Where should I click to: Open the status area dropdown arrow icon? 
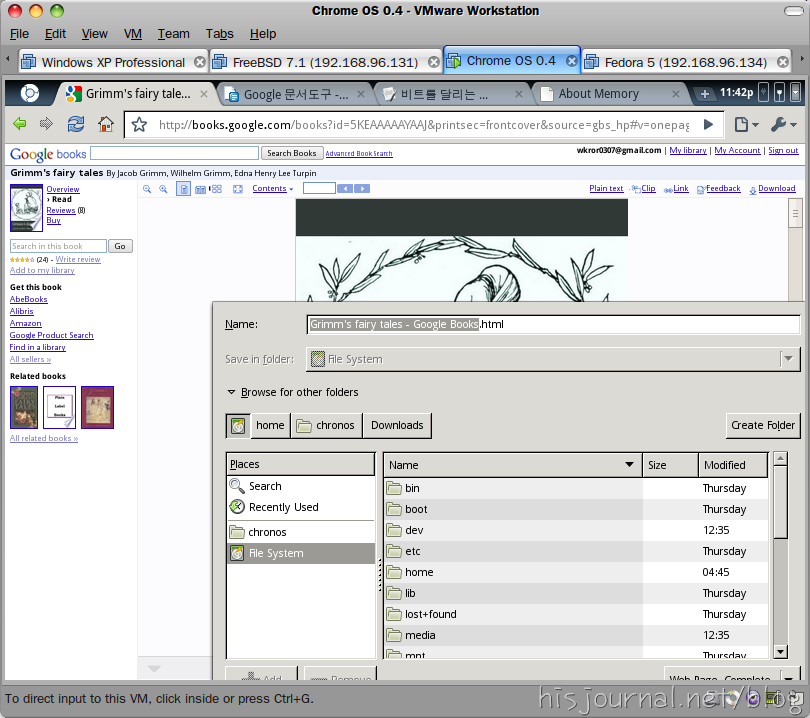coord(796,93)
